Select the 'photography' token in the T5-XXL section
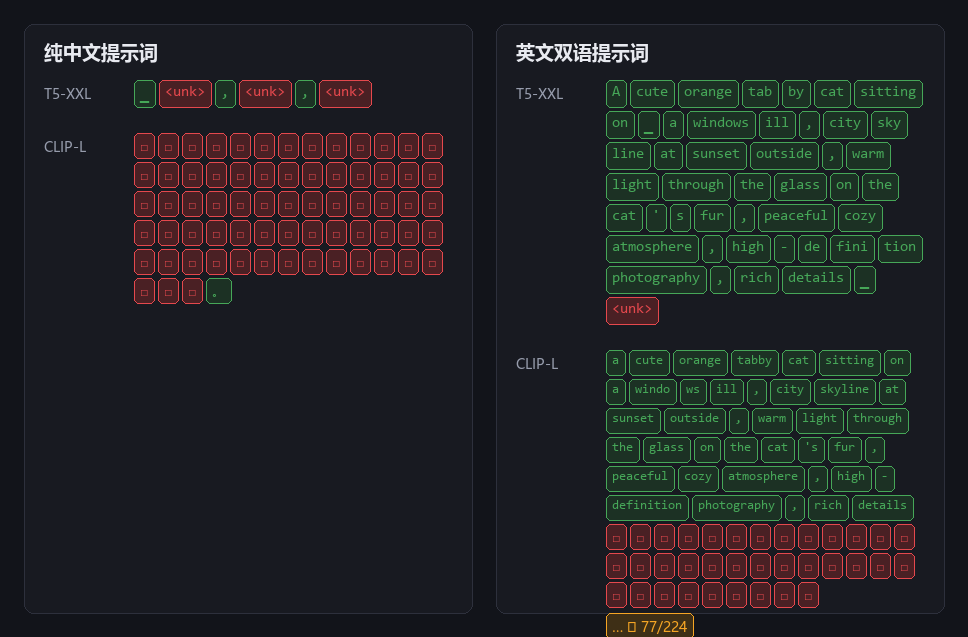Image resolution: width=968 pixels, height=637 pixels. pyautogui.click(x=656, y=280)
